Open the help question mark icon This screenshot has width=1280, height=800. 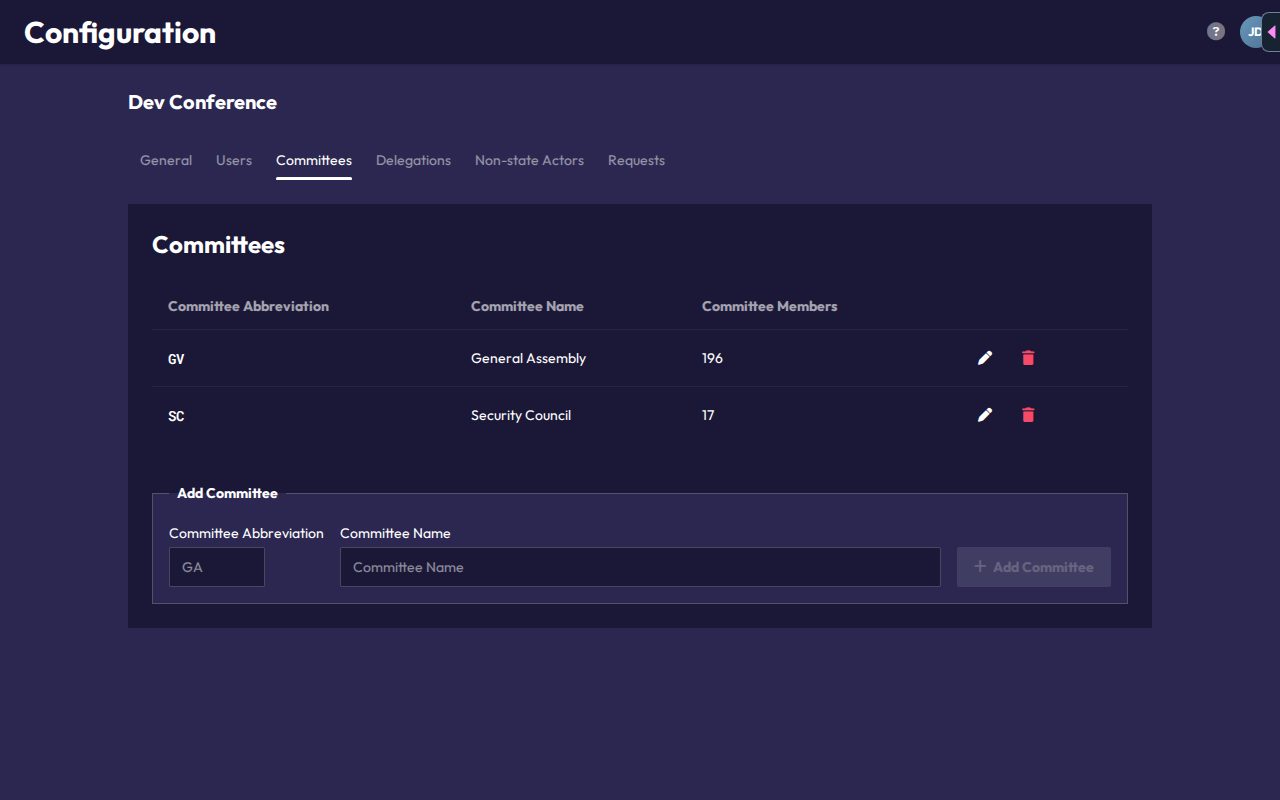pyautogui.click(x=1216, y=31)
